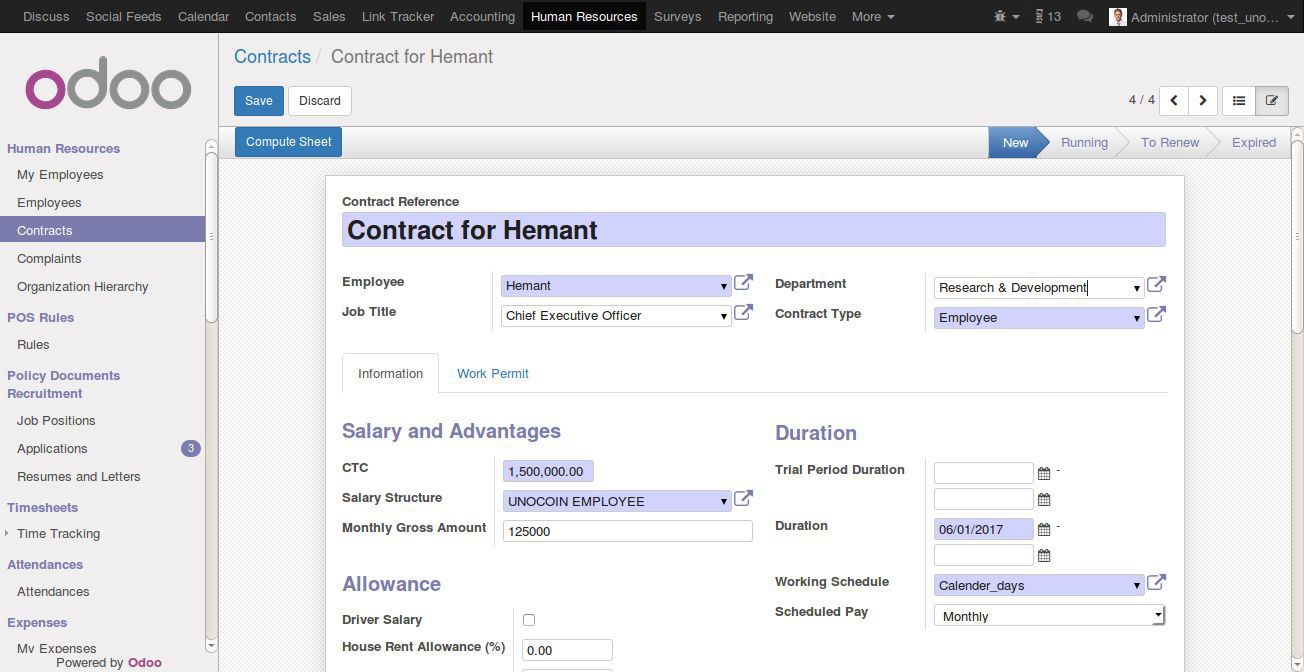Click the main form vertical scrollbar
Screen dimensions: 1304x672
[x=1297, y=237]
